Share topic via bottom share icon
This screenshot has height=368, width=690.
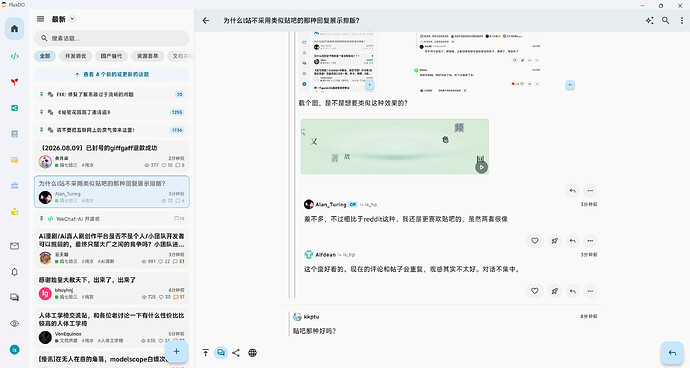pyautogui.click(x=236, y=353)
